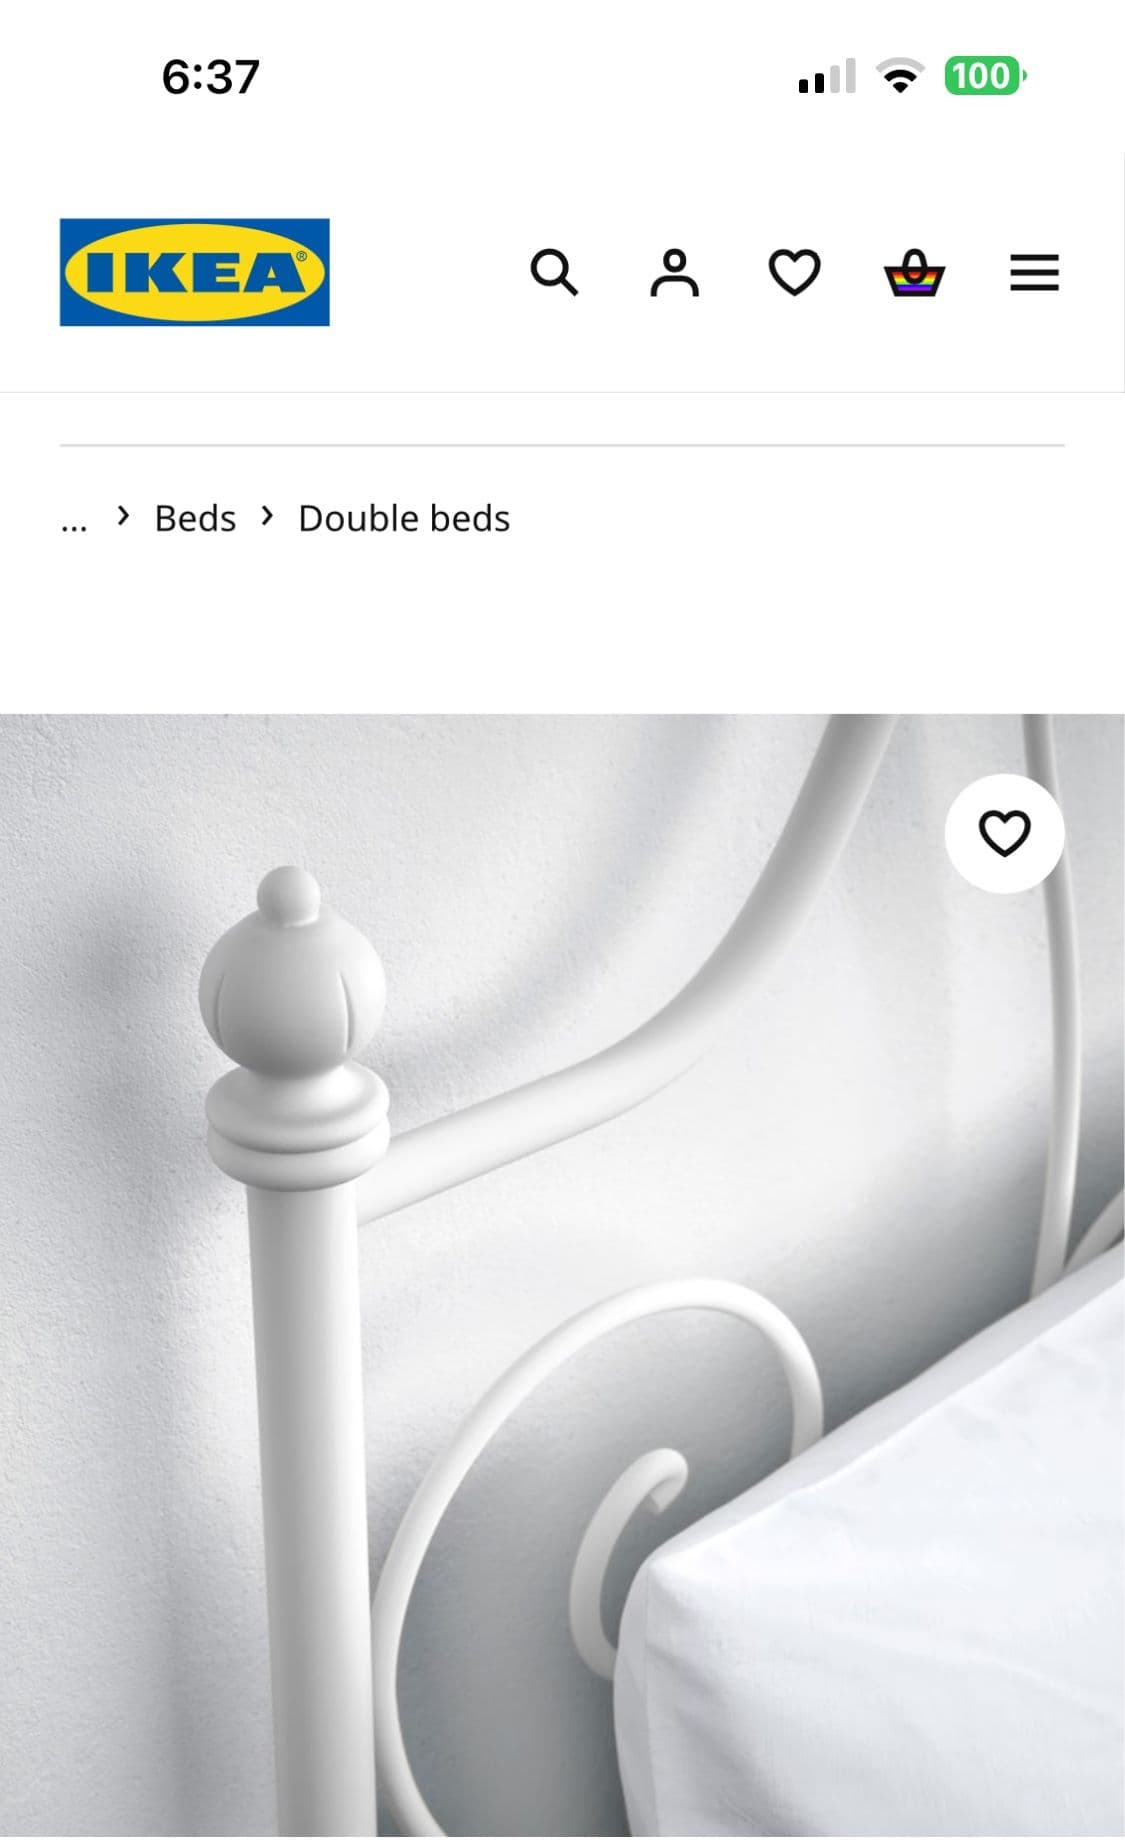Navigate to the Double beds breadcrumb link
The height and width of the screenshot is (1846, 1125).
(x=404, y=519)
